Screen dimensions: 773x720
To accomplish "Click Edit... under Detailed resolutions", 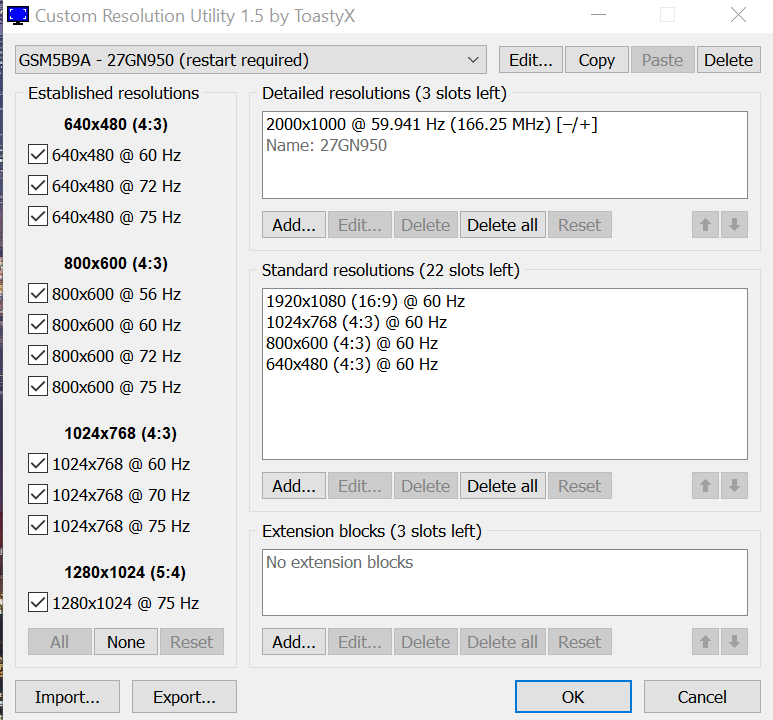I will (360, 225).
